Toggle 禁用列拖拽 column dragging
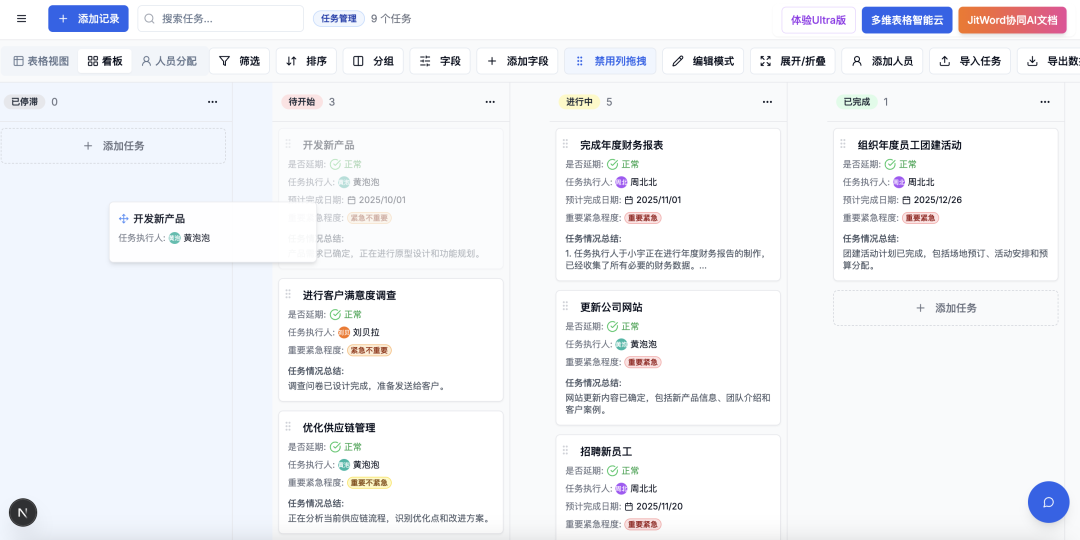1080x540 pixels. (610, 61)
